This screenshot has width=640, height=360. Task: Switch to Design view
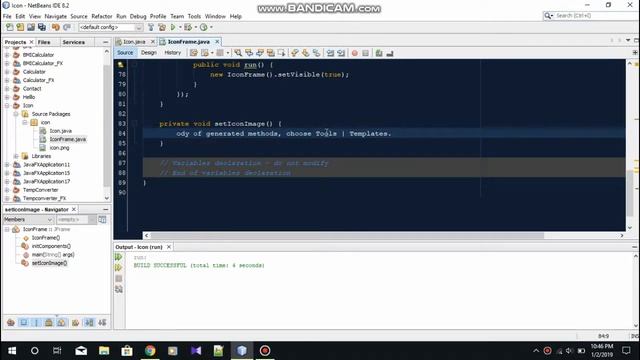[x=149, y=53]
